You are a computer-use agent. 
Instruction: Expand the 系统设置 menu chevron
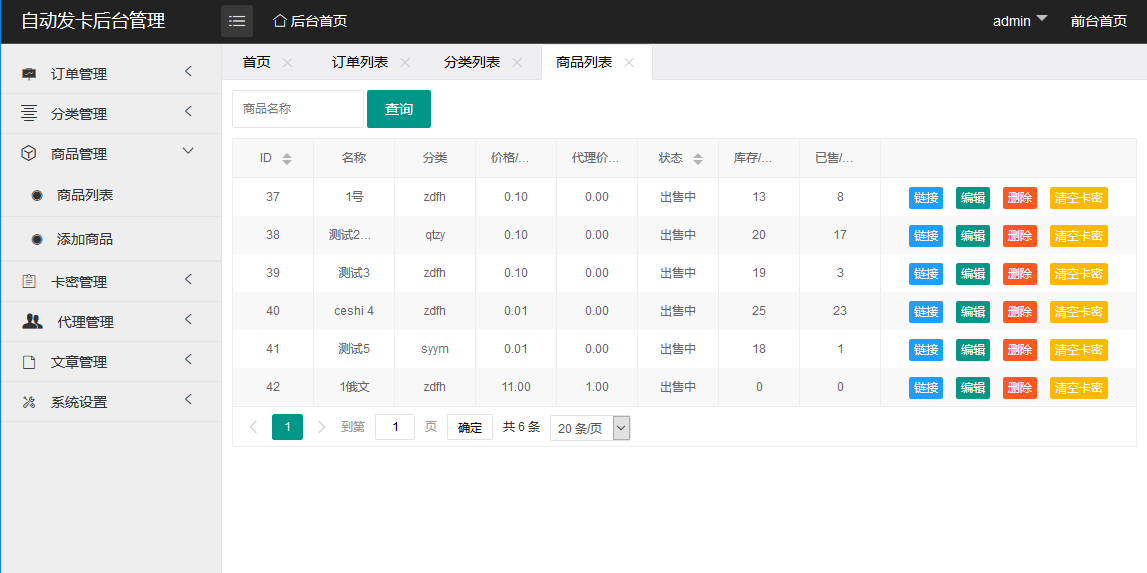pyautogui.click(x=188, y=400)
